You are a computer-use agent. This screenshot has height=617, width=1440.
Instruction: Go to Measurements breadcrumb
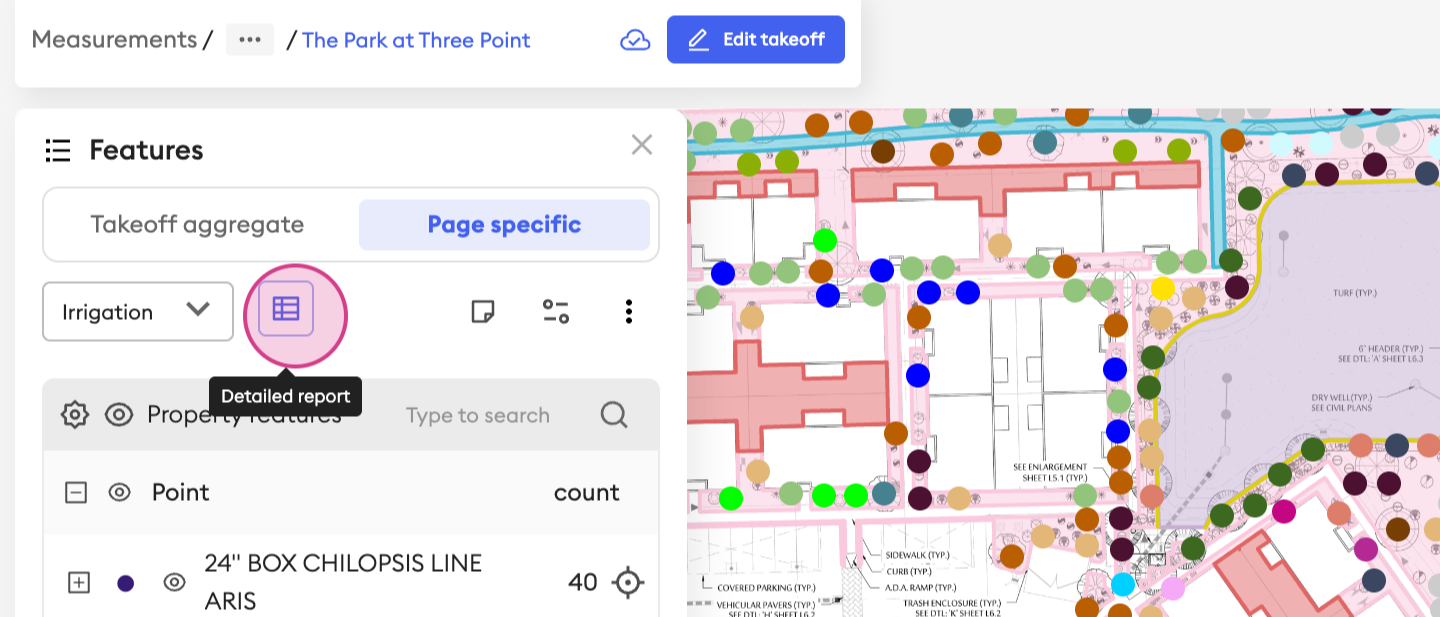click(114, 40)
